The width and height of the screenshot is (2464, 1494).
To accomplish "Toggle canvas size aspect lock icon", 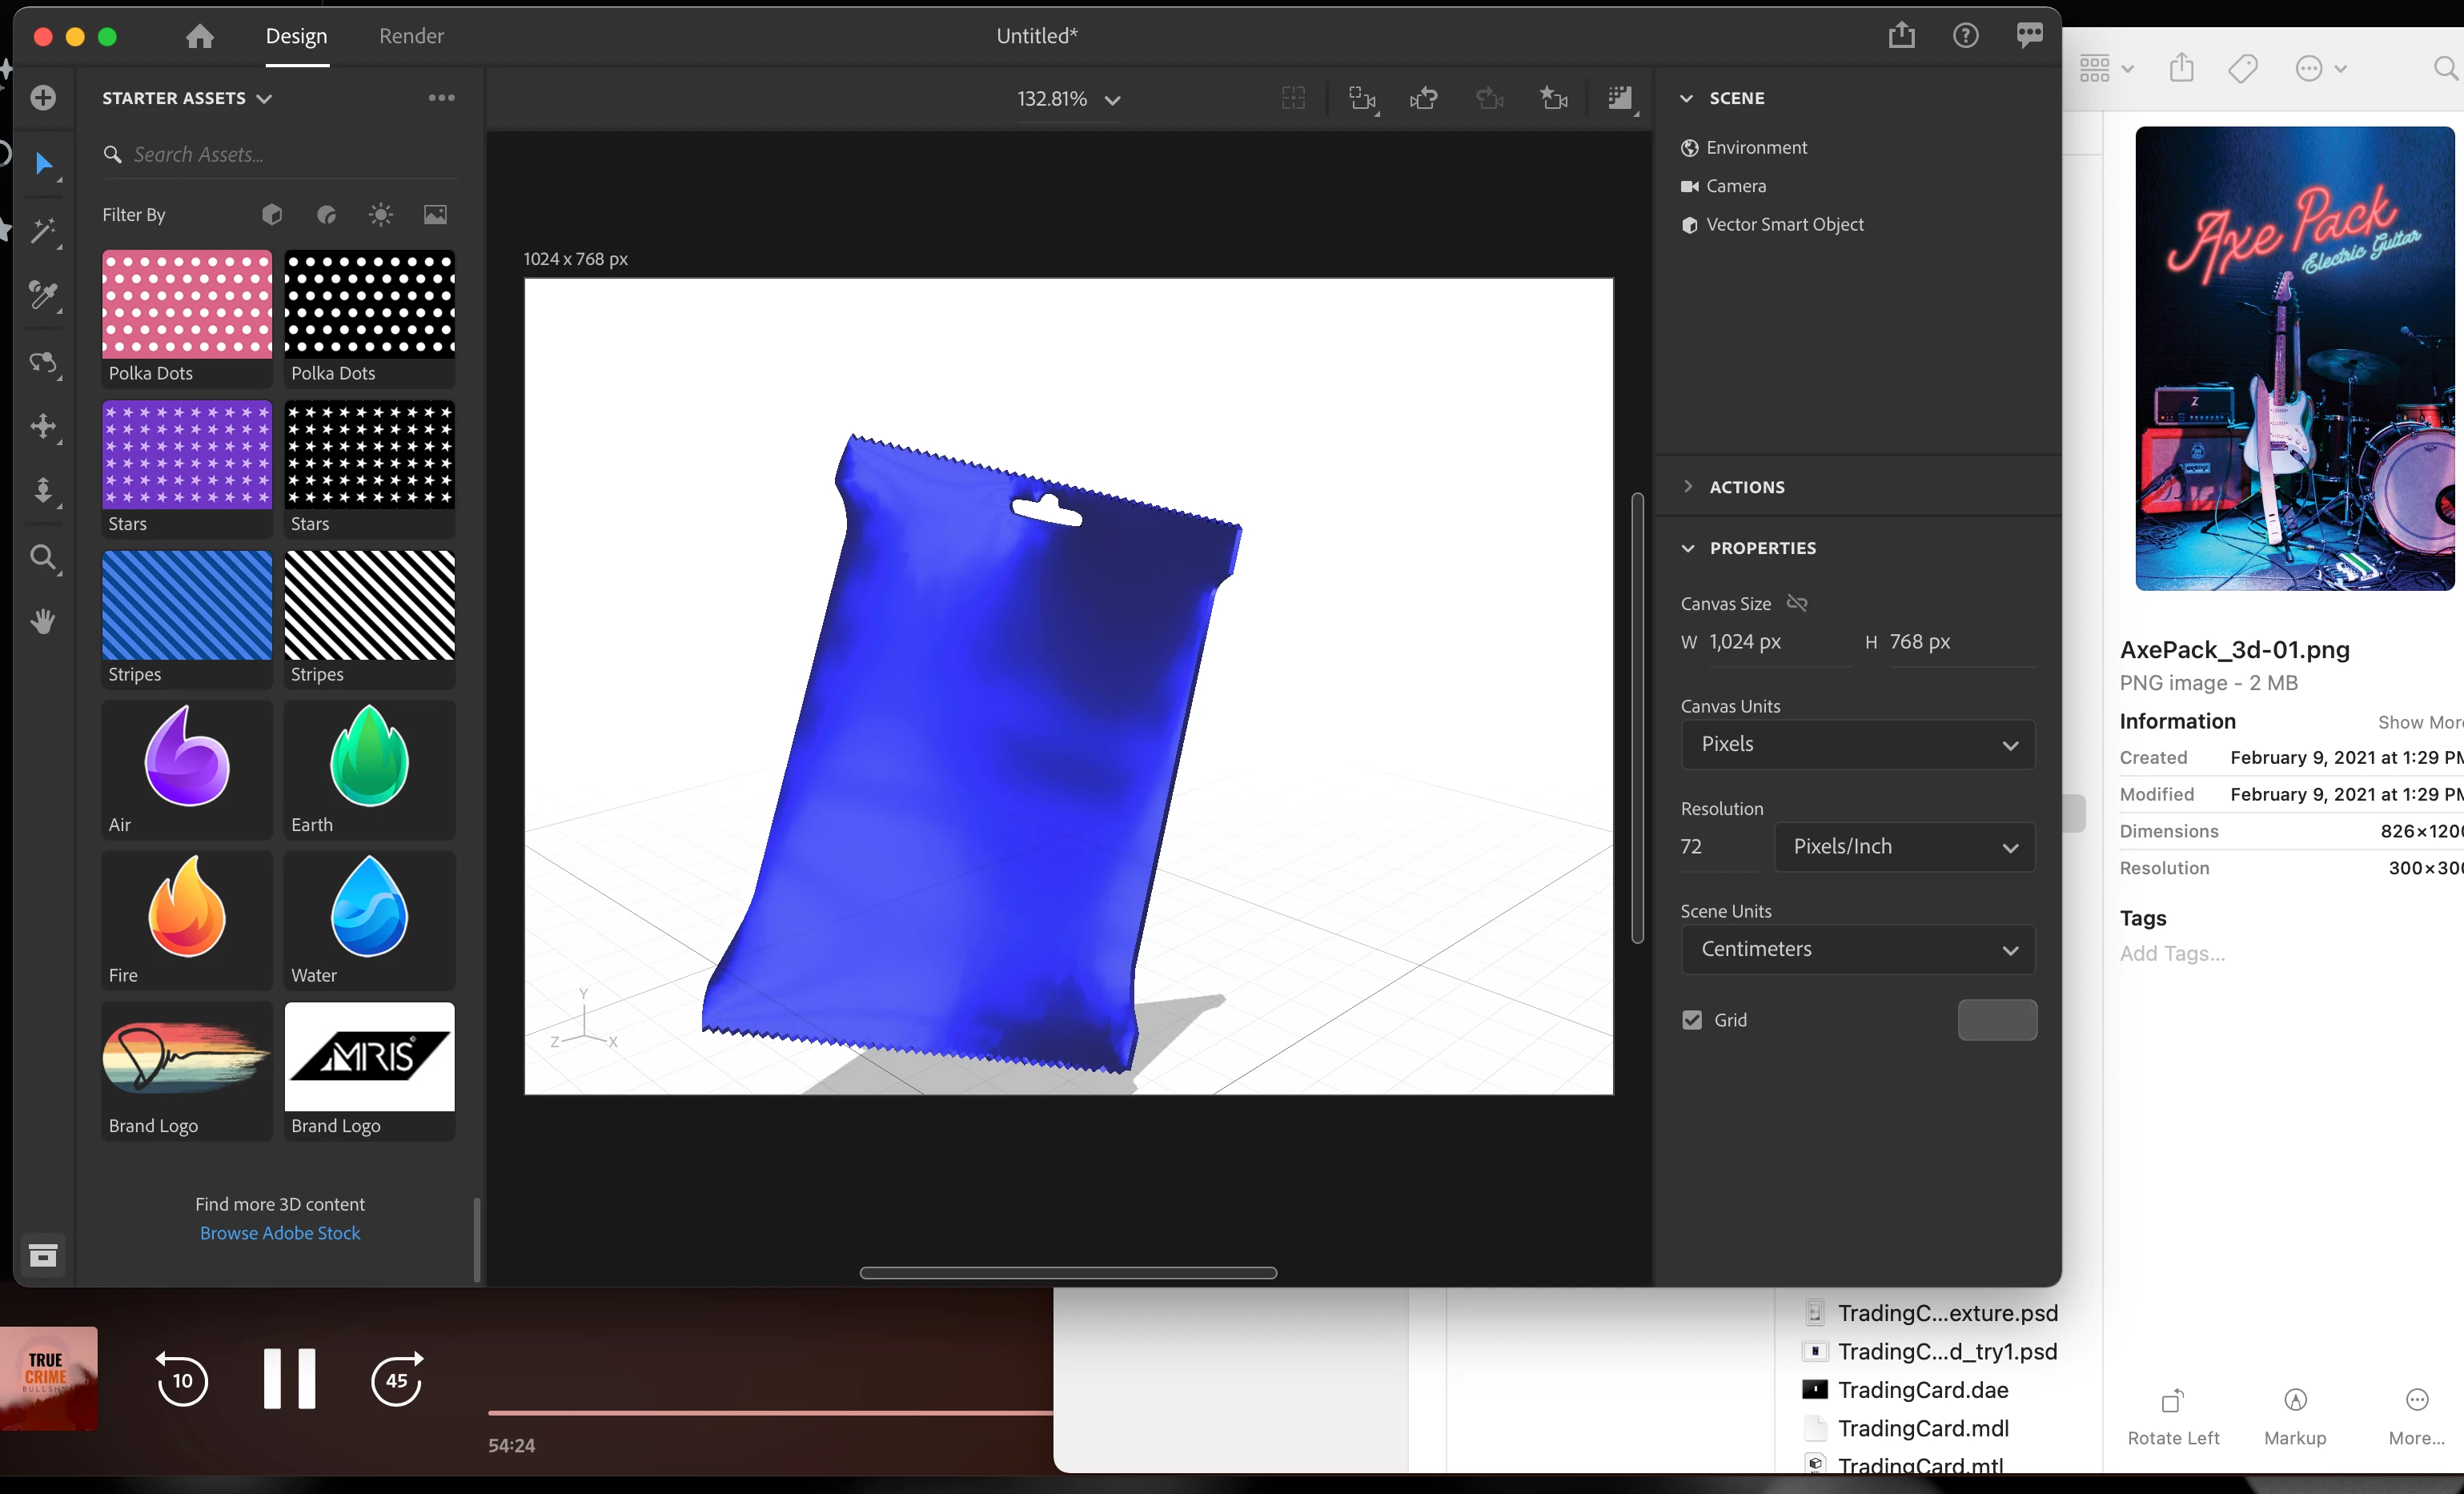I will pos(1797,603).
